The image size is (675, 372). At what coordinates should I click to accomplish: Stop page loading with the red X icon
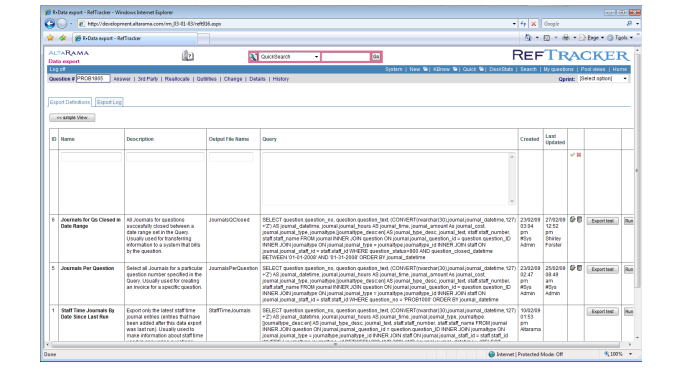[534, 24]
